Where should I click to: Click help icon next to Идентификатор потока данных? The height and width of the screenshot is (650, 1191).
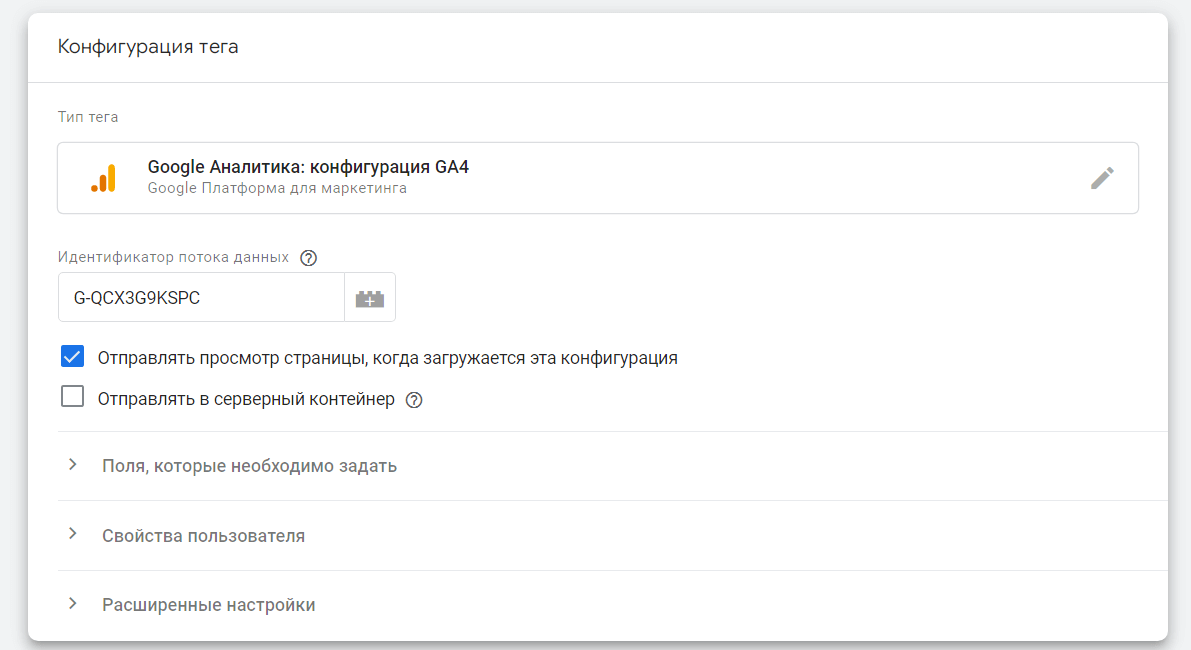coord(308,258)
